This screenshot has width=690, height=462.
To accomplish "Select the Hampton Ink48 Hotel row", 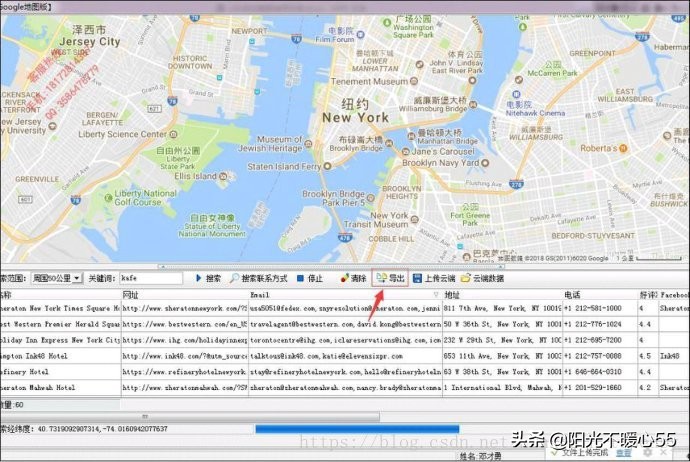I will (60, 356).
